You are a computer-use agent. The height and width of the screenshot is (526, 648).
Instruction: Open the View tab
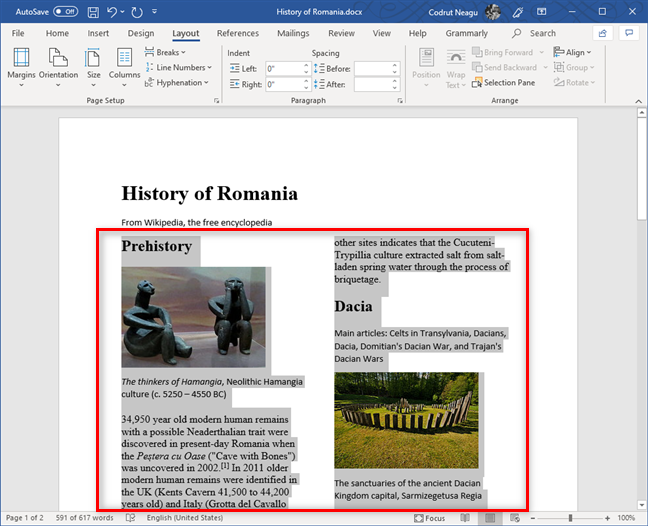(381, 33)
